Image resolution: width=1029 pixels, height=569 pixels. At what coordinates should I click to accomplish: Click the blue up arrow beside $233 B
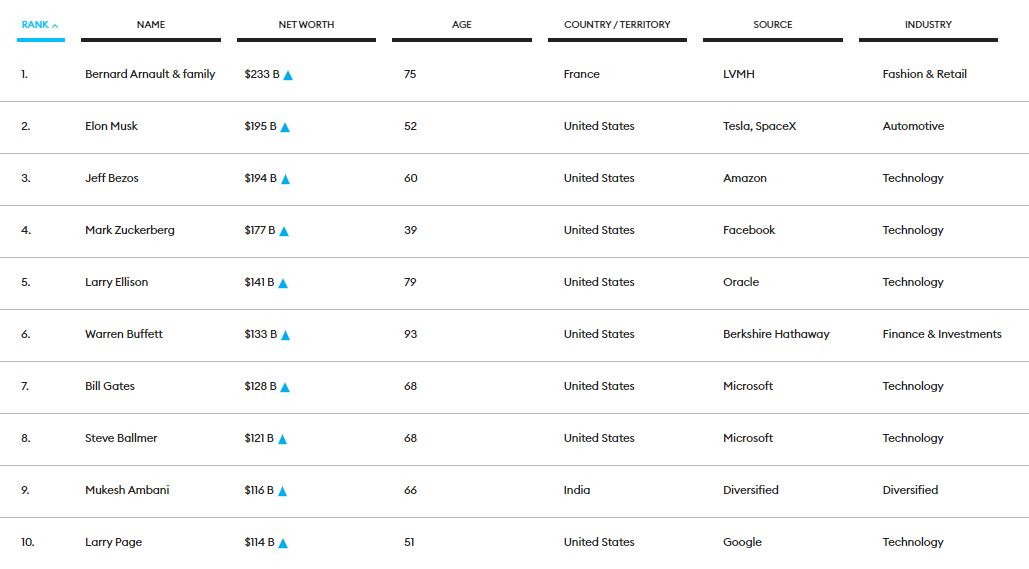pos(288,75)
